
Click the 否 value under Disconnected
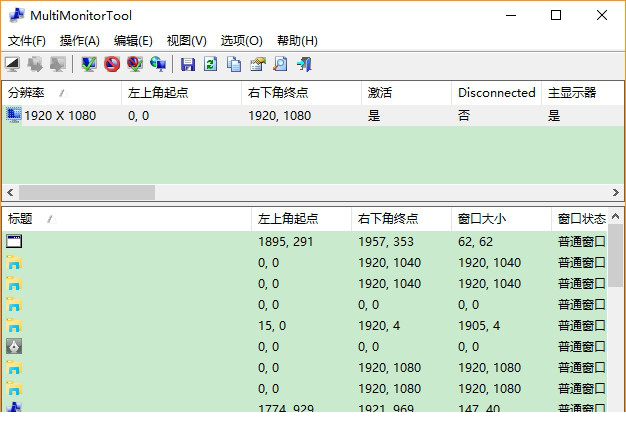point(464,116)
